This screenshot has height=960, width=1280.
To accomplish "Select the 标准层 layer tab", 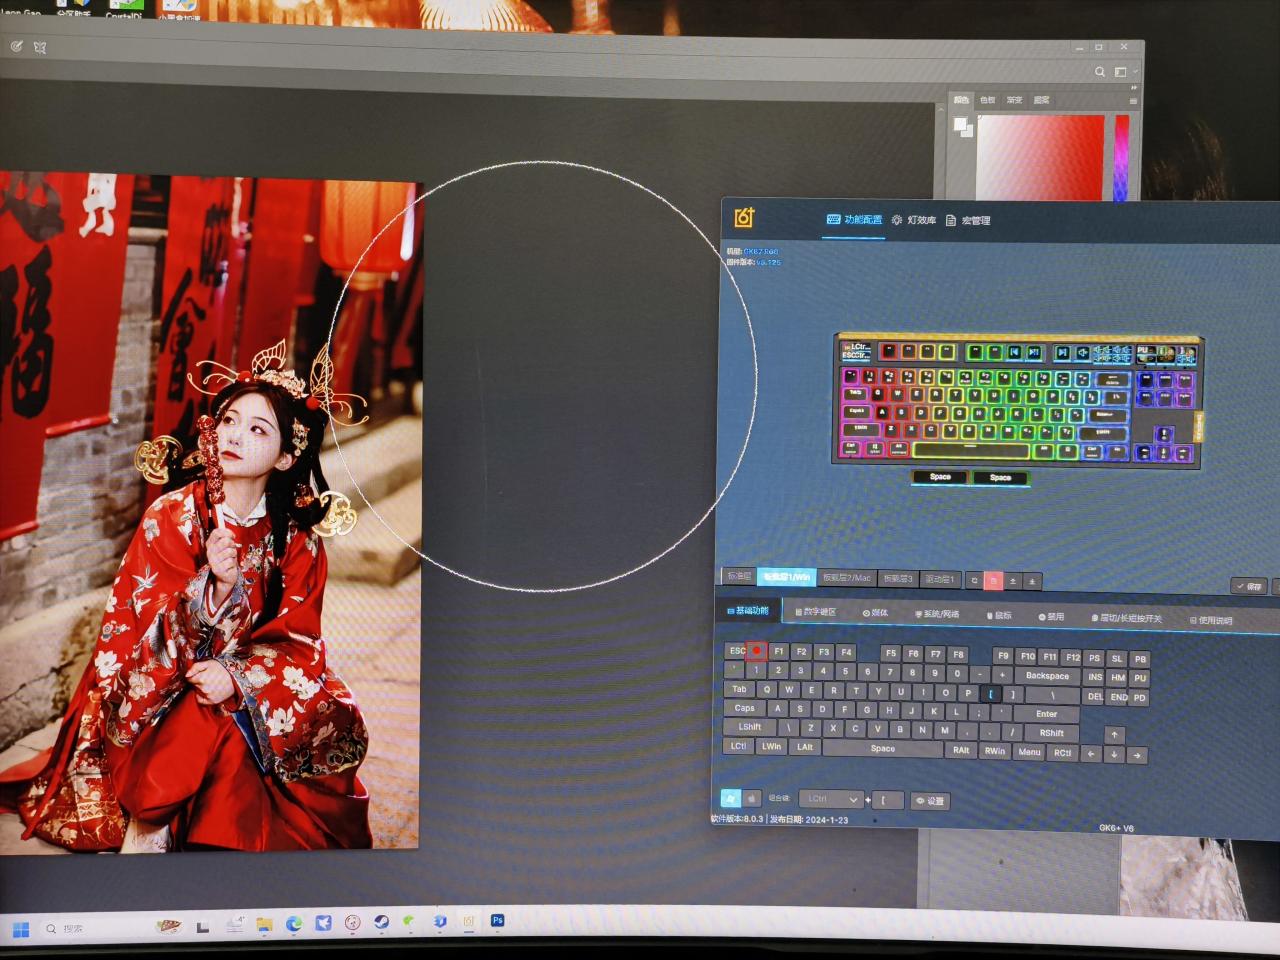I will [x=739, y=576].
